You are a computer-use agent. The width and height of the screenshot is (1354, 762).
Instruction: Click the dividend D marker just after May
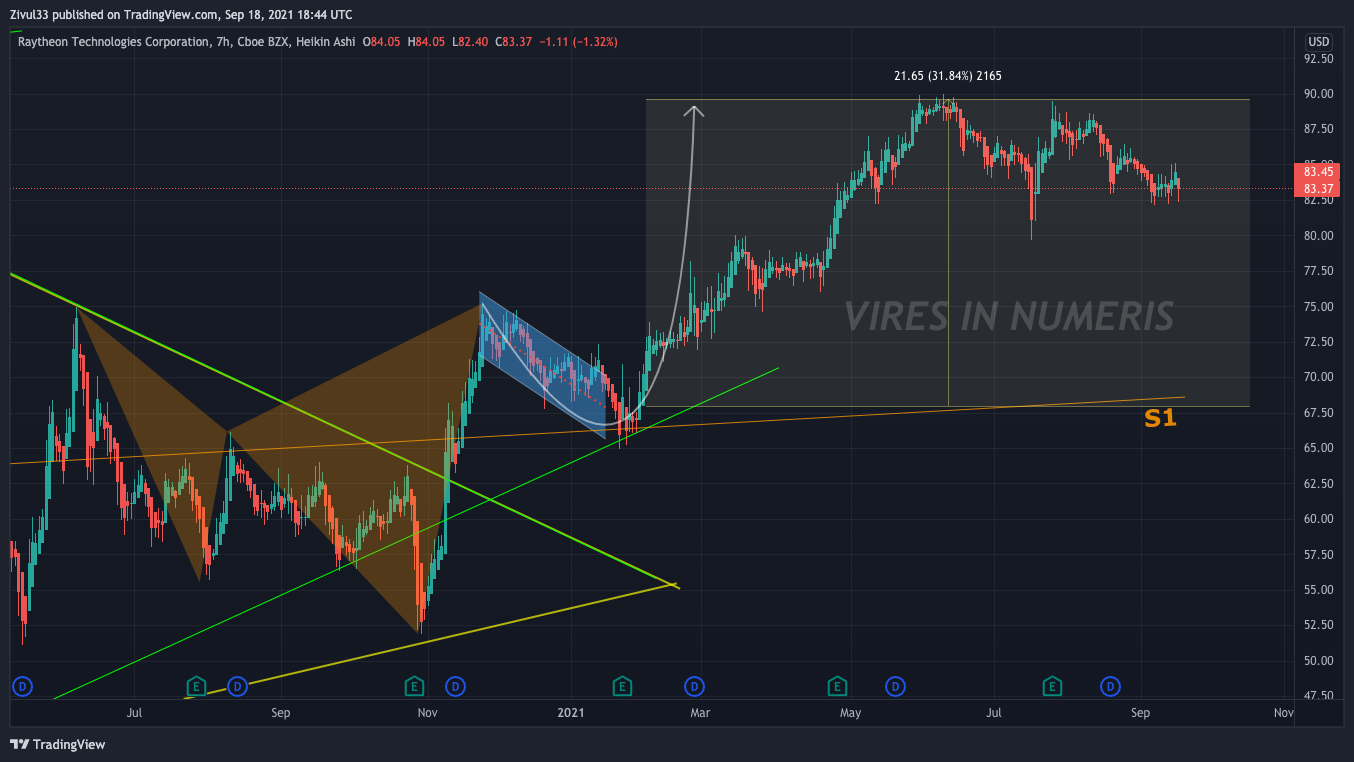[896, 686]
